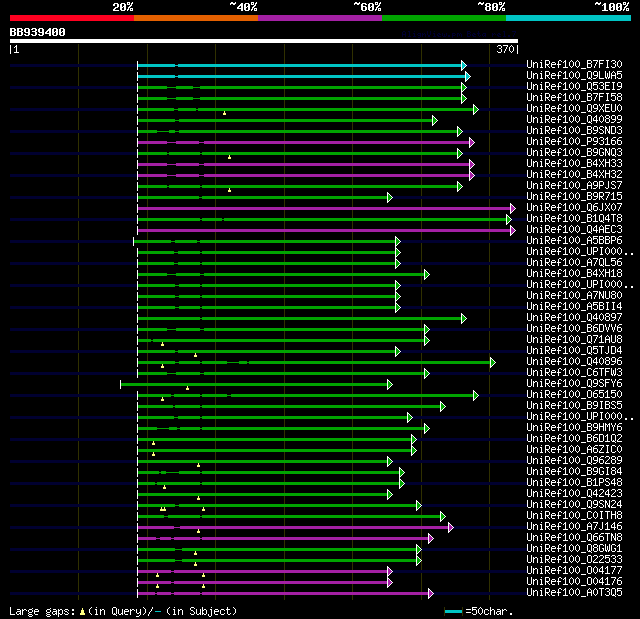
Task: Open the hit UniRef100_B7FI58
Action: [x=574, y=98]
